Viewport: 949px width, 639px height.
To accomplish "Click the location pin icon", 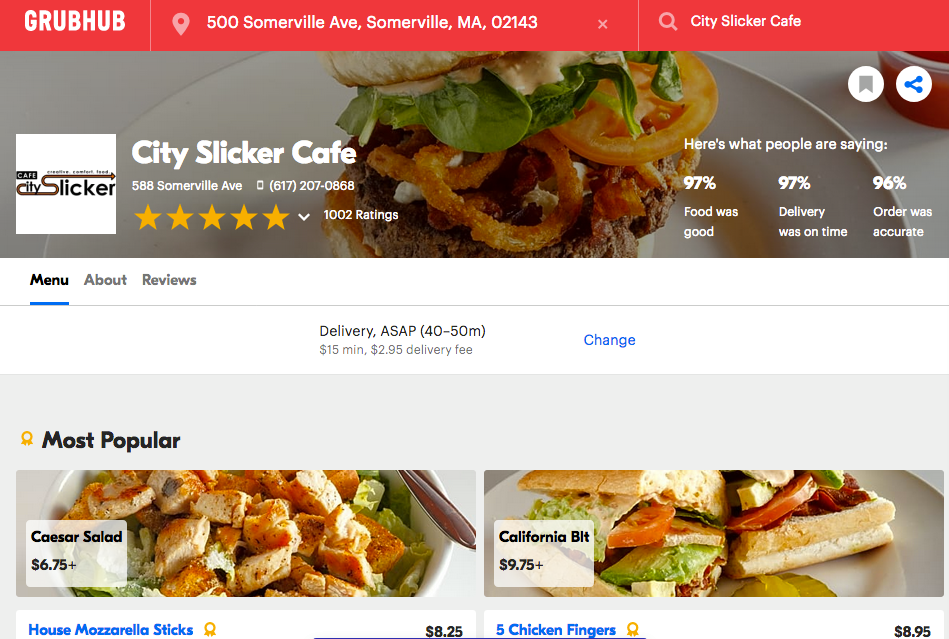I will [181, 23].
